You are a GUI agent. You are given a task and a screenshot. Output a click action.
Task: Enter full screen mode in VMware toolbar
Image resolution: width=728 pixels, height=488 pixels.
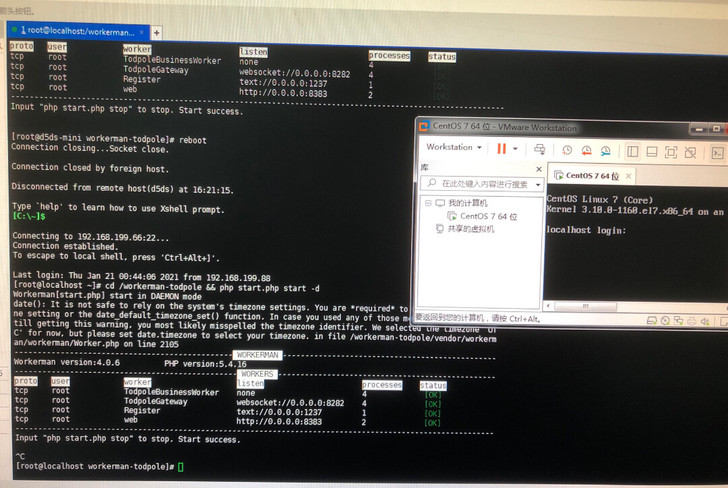coord(670,152)
